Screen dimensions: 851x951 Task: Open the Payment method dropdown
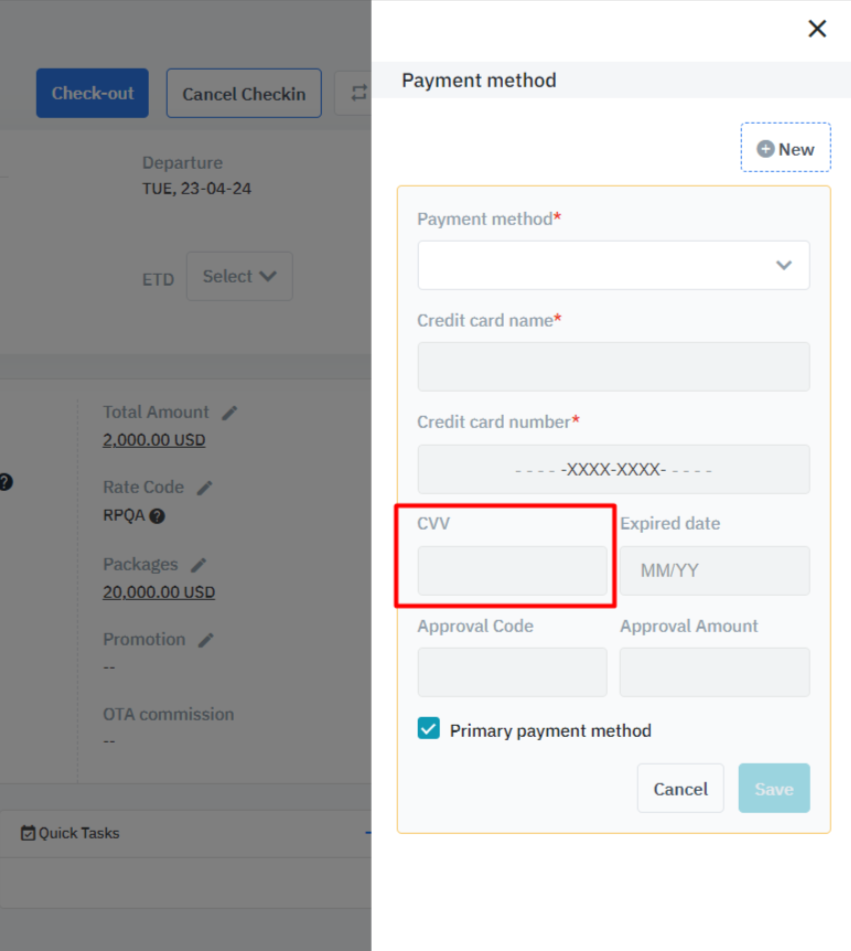point(613,265)
